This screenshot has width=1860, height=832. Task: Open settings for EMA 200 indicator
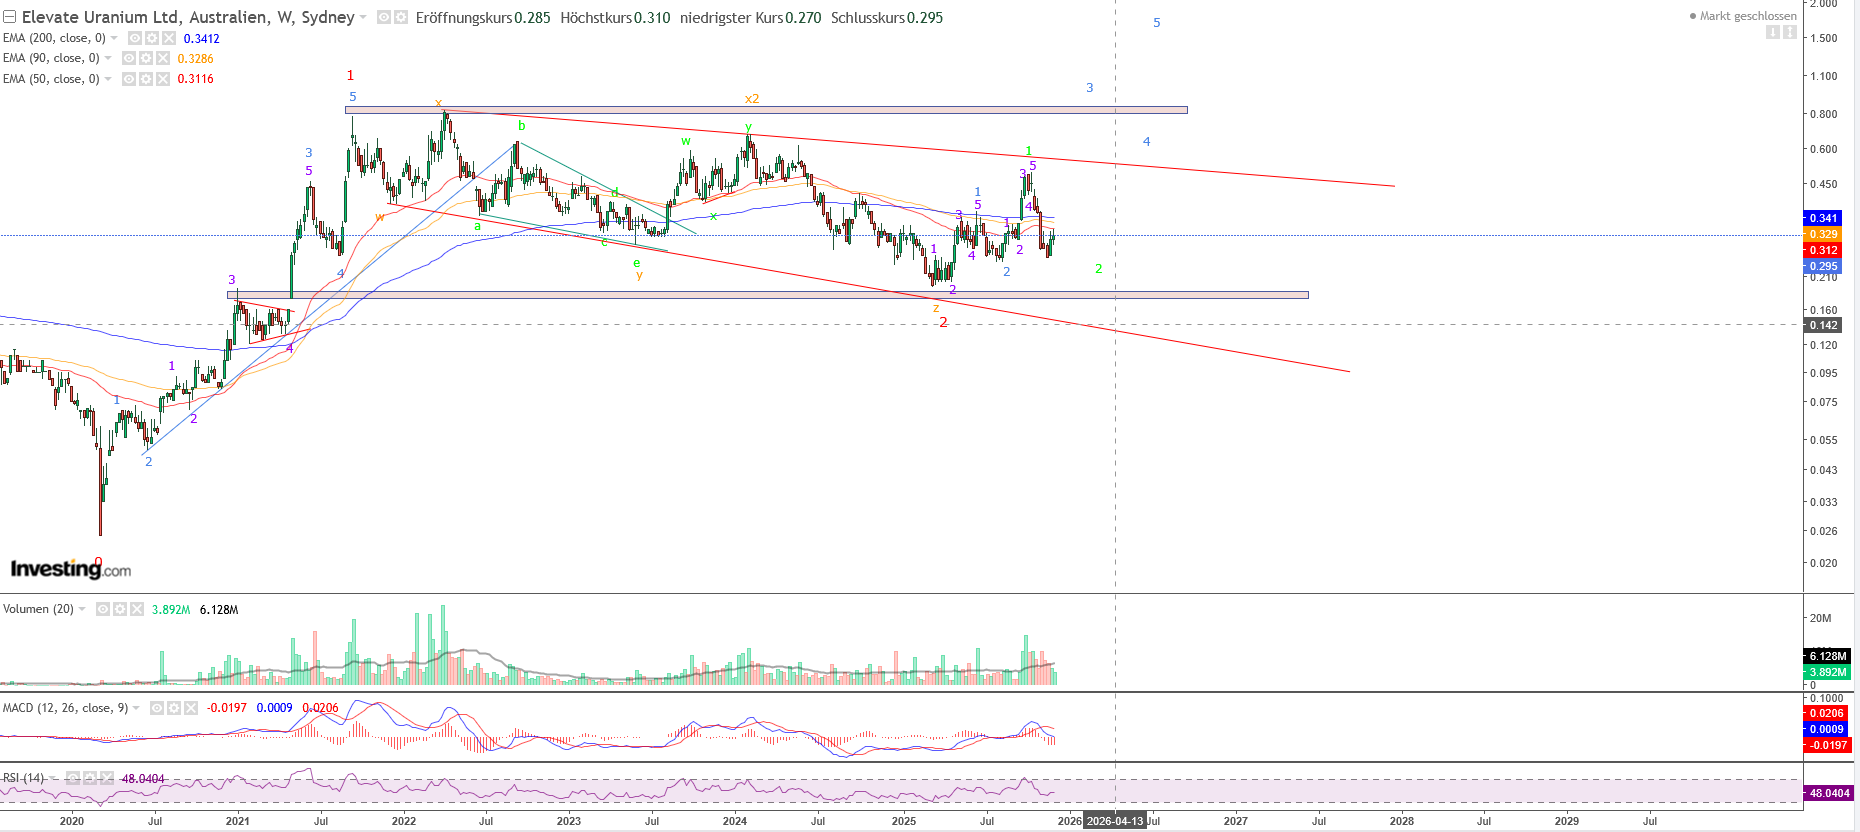[x=152, y=38]
